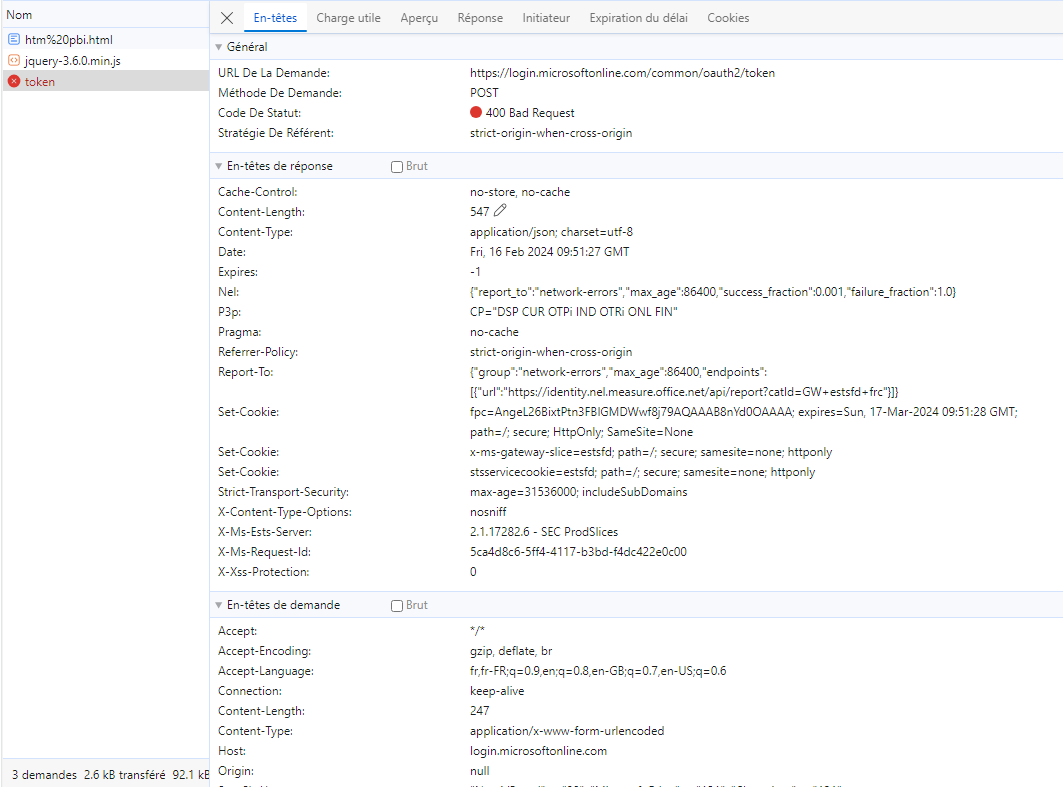The width and height of the screenshot is (1063, 787).
Task: Open the Cookies tab
Action: 728,18
